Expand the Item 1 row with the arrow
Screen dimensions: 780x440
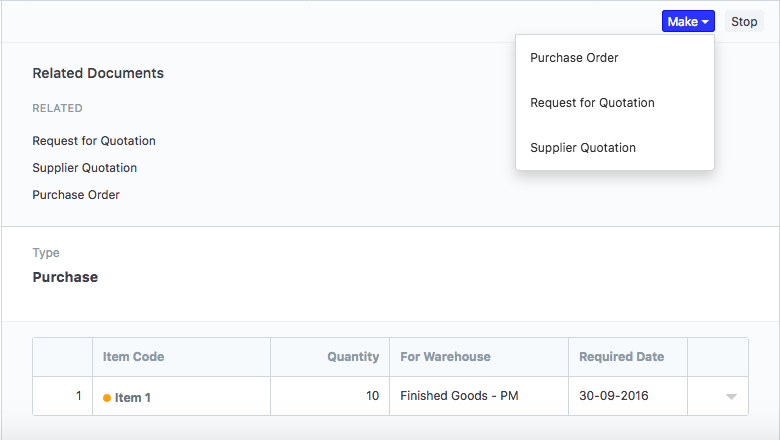[731, 397]
